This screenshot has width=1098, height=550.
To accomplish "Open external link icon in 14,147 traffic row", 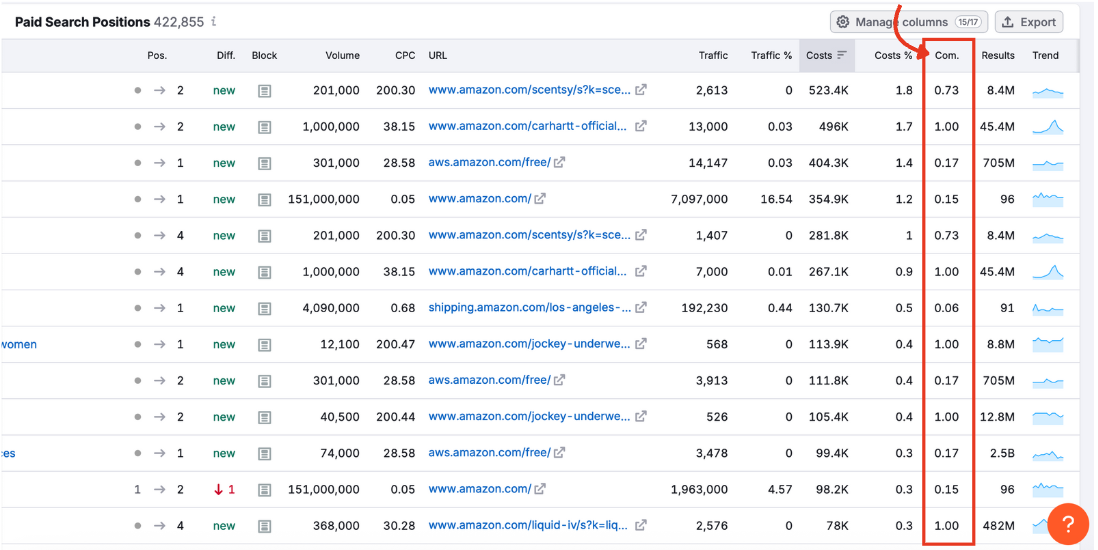I will [x=560, y=163].
